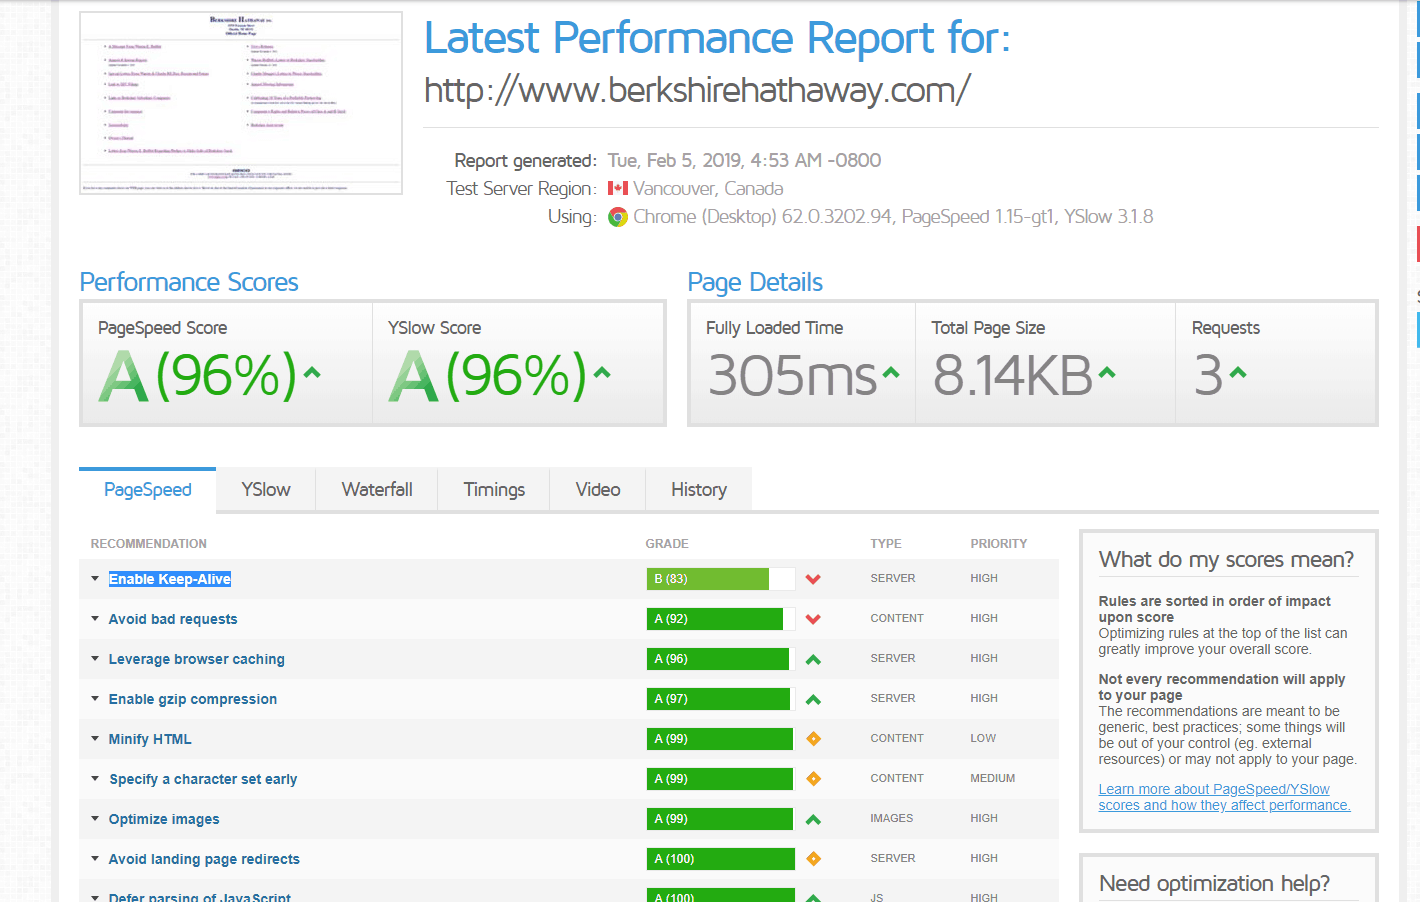Screen dimensions: 1420x902
Task: Click the A (97) grade bar
Action: tap(720, 699)
